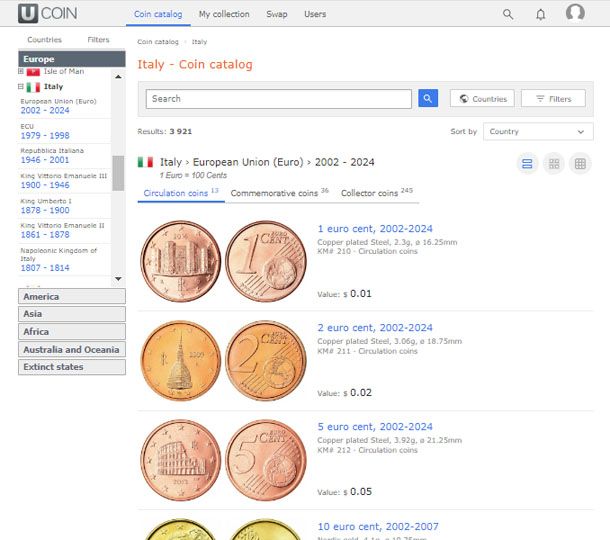The height and width of the screenshot is (540, 610).
Task: Switch to Collector coins tab
Action: 377,193
